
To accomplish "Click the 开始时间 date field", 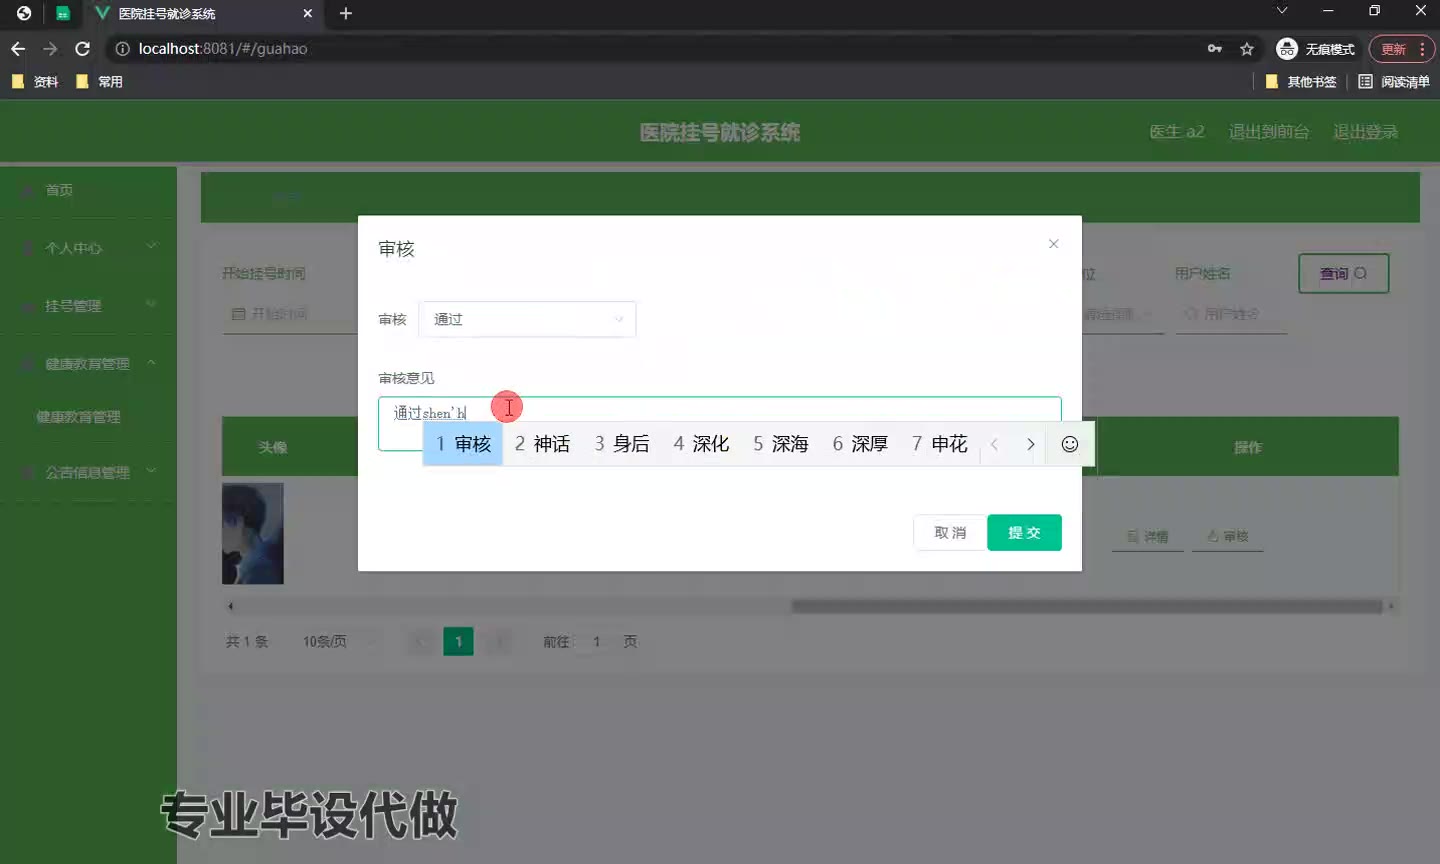I will point(290,314).
